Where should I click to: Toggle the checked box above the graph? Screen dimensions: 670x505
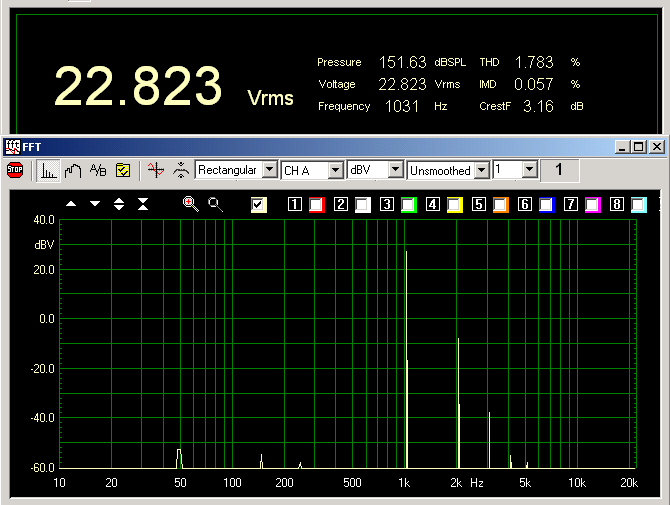[x=259, y=205]
